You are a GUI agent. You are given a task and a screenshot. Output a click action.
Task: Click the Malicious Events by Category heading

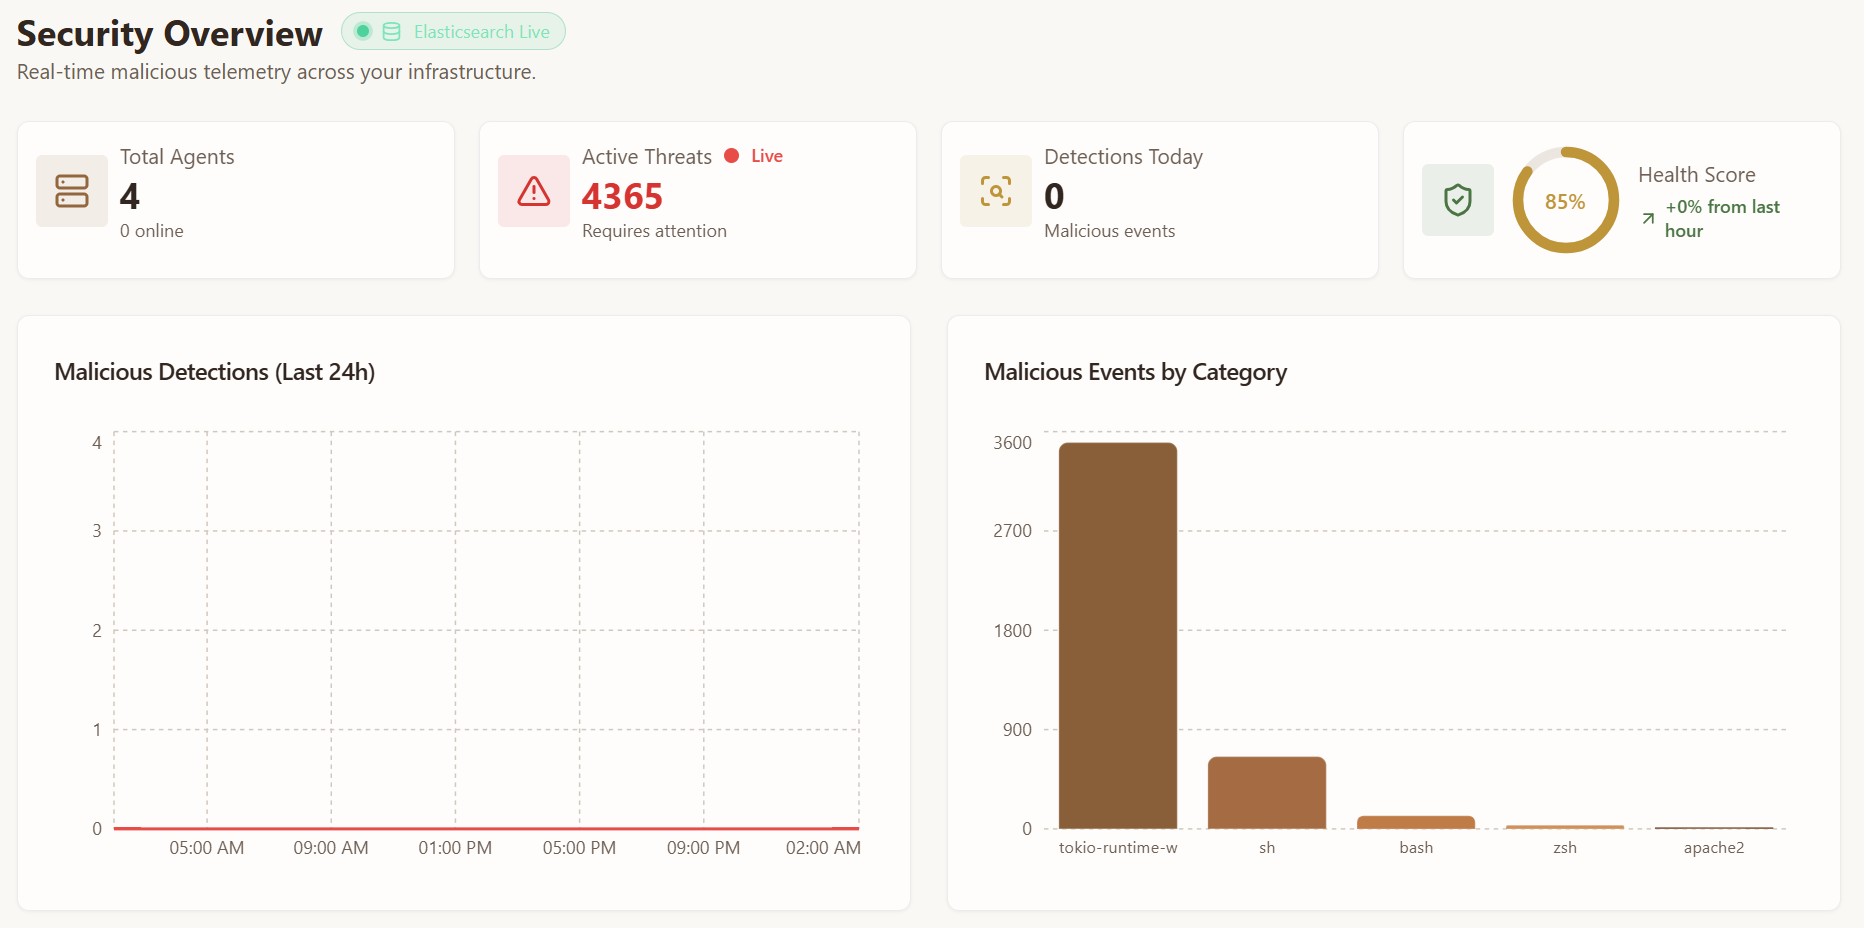tap(1135, 372)
